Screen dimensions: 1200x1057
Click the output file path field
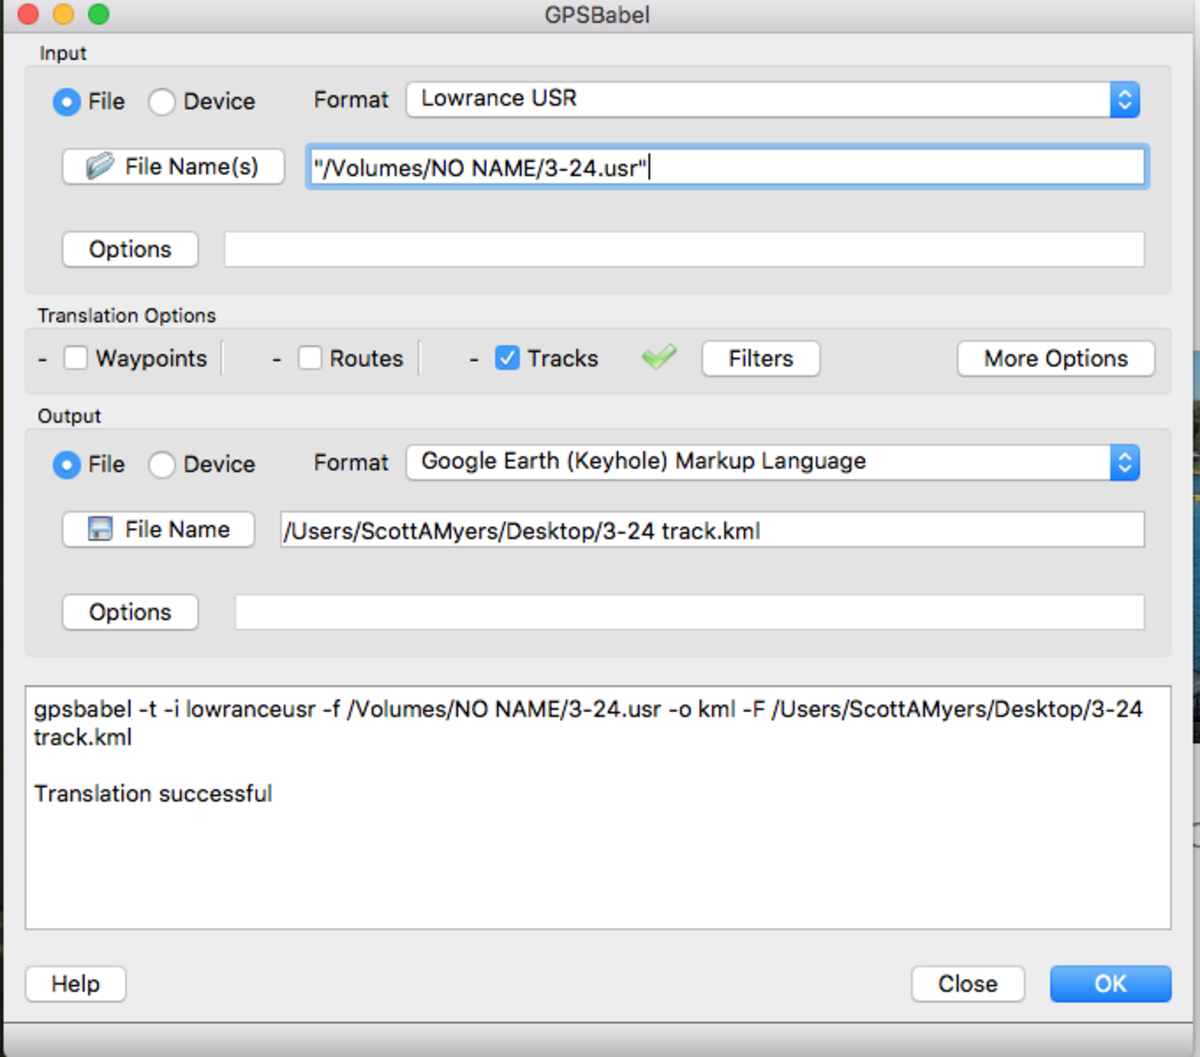[x=712, y=530]
